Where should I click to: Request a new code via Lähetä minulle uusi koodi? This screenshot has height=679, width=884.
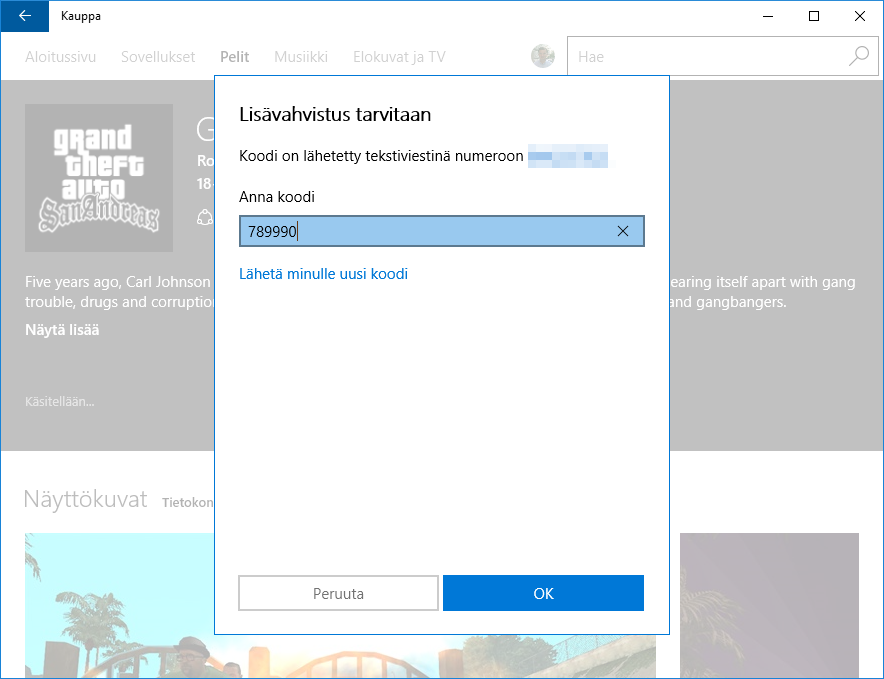pos(323,274)
